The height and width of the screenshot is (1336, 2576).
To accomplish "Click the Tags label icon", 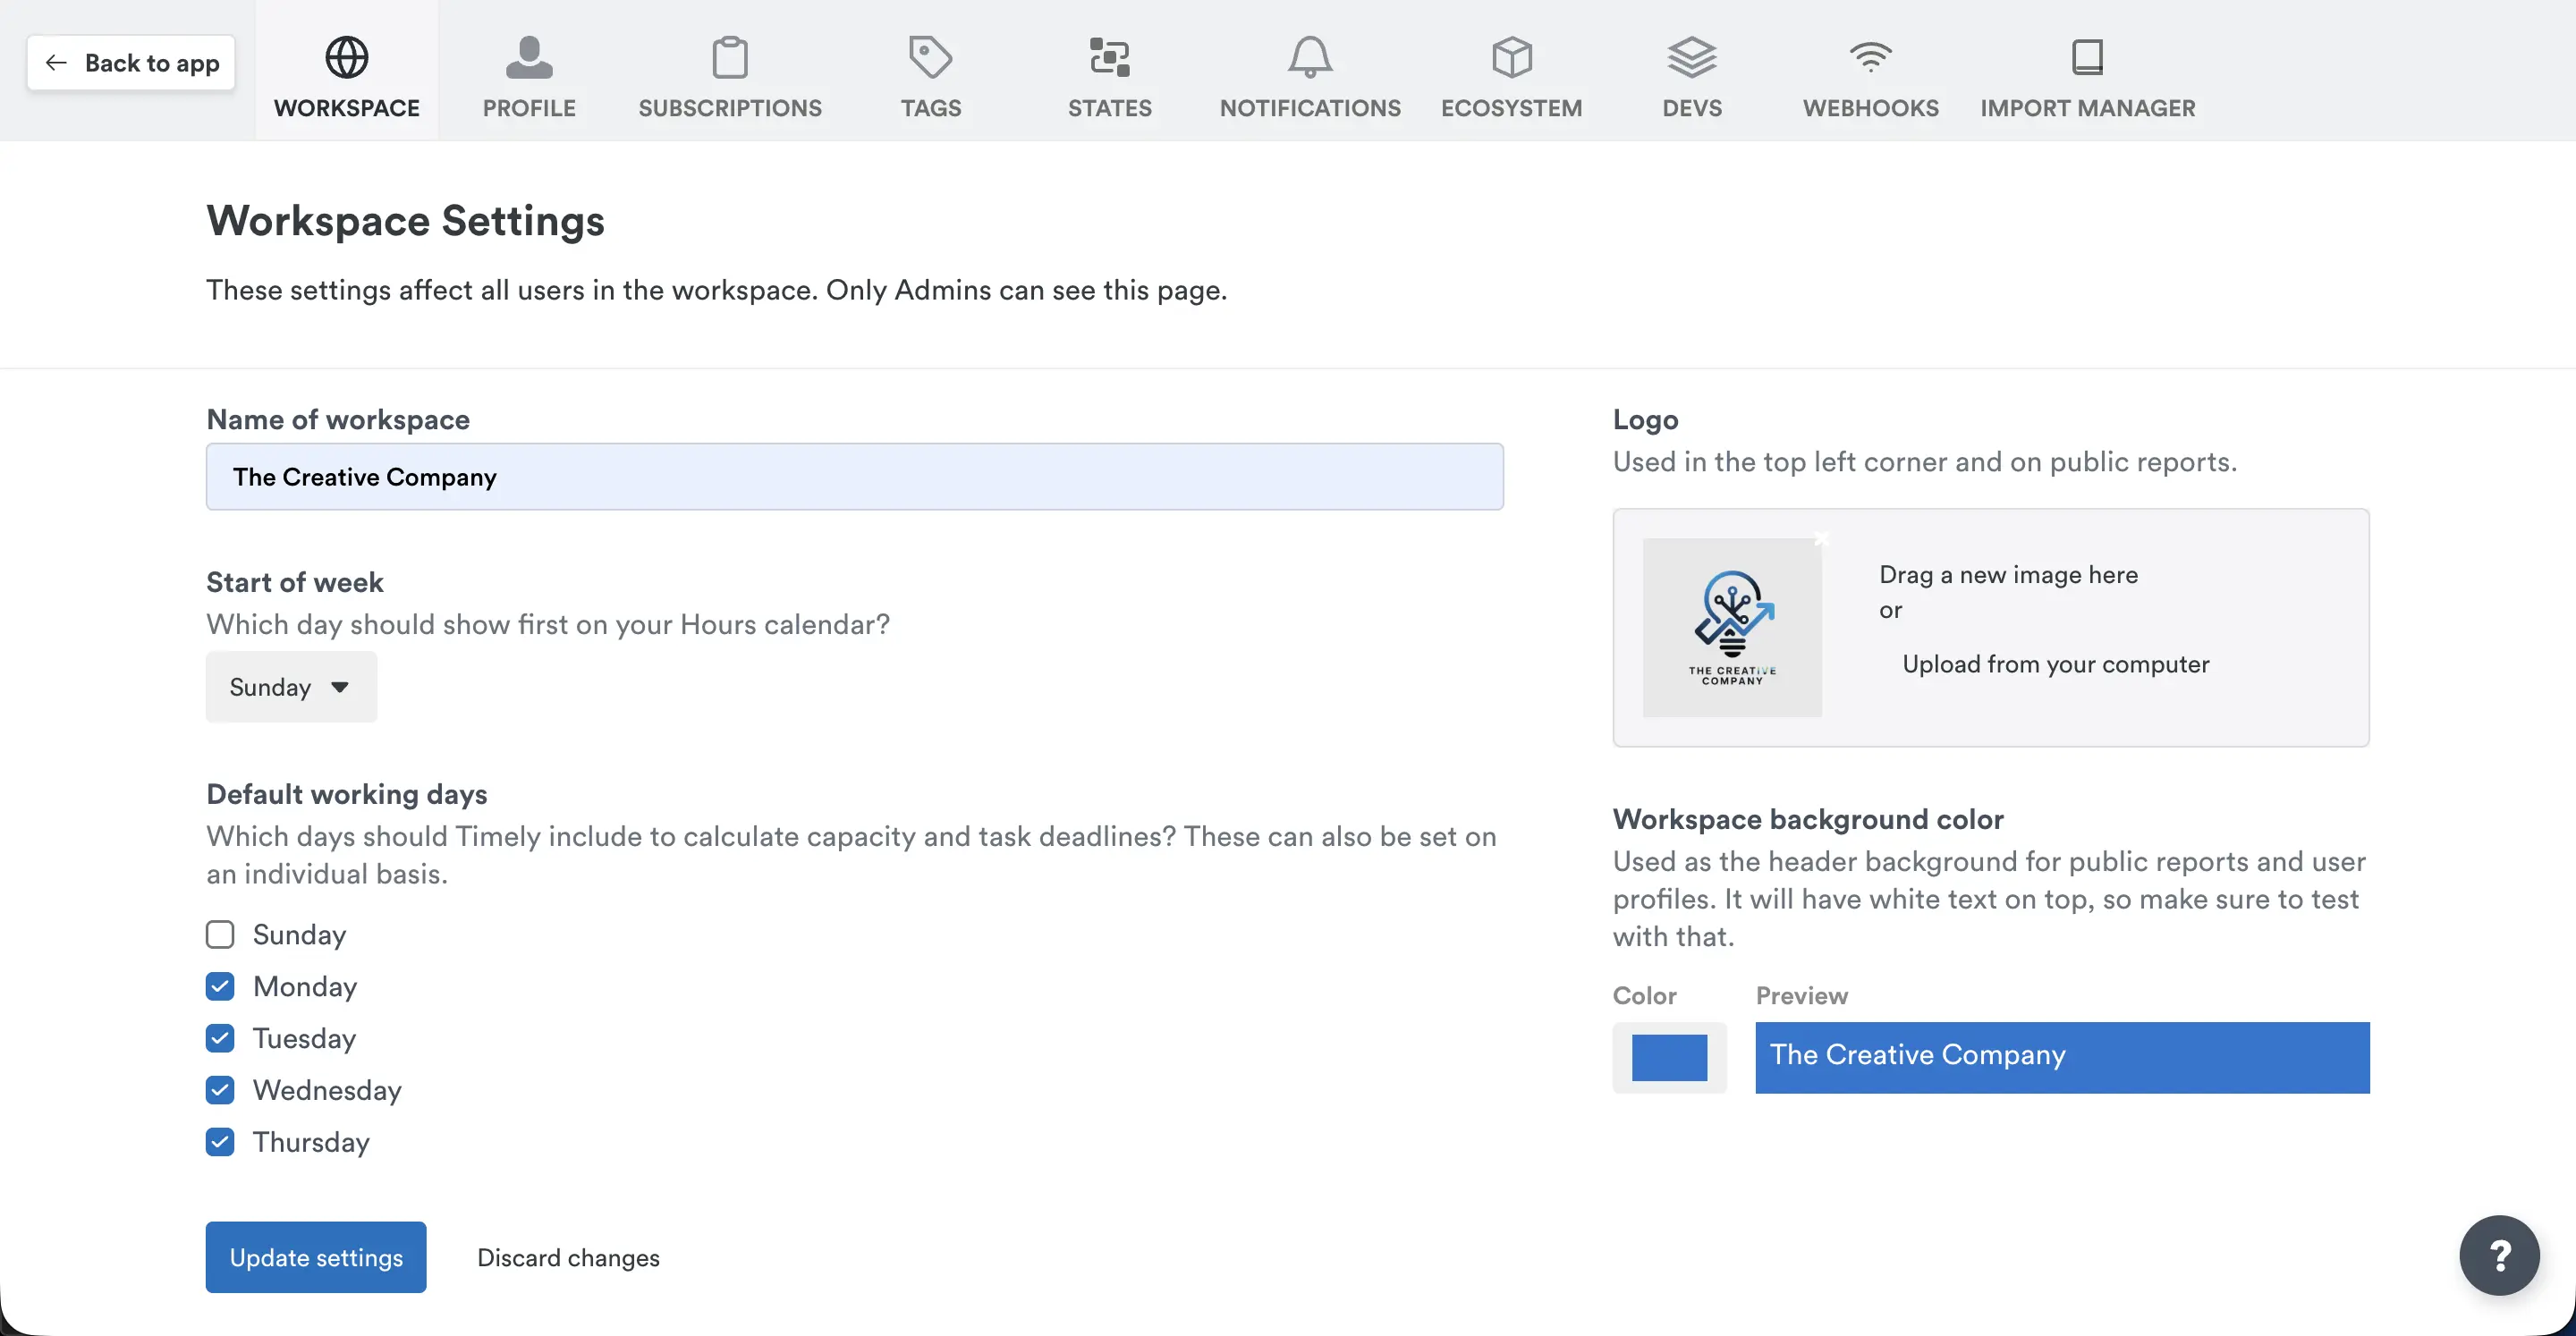I will (930, 58).
